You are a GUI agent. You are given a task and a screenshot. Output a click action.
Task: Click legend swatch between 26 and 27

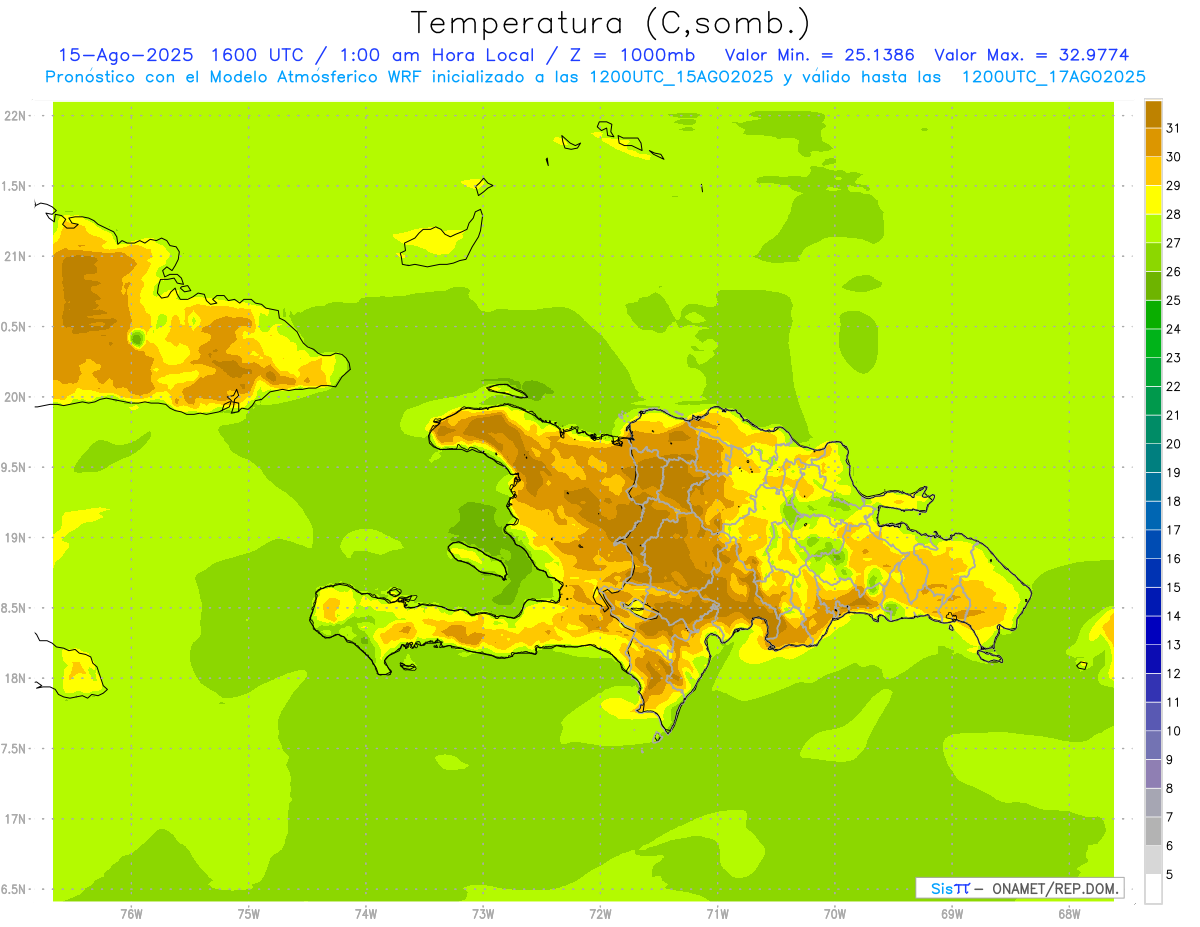click(1153, 257)
